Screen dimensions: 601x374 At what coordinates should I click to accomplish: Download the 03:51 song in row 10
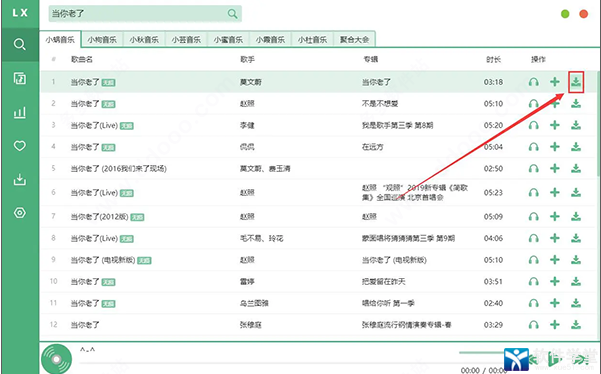(576, 281)
